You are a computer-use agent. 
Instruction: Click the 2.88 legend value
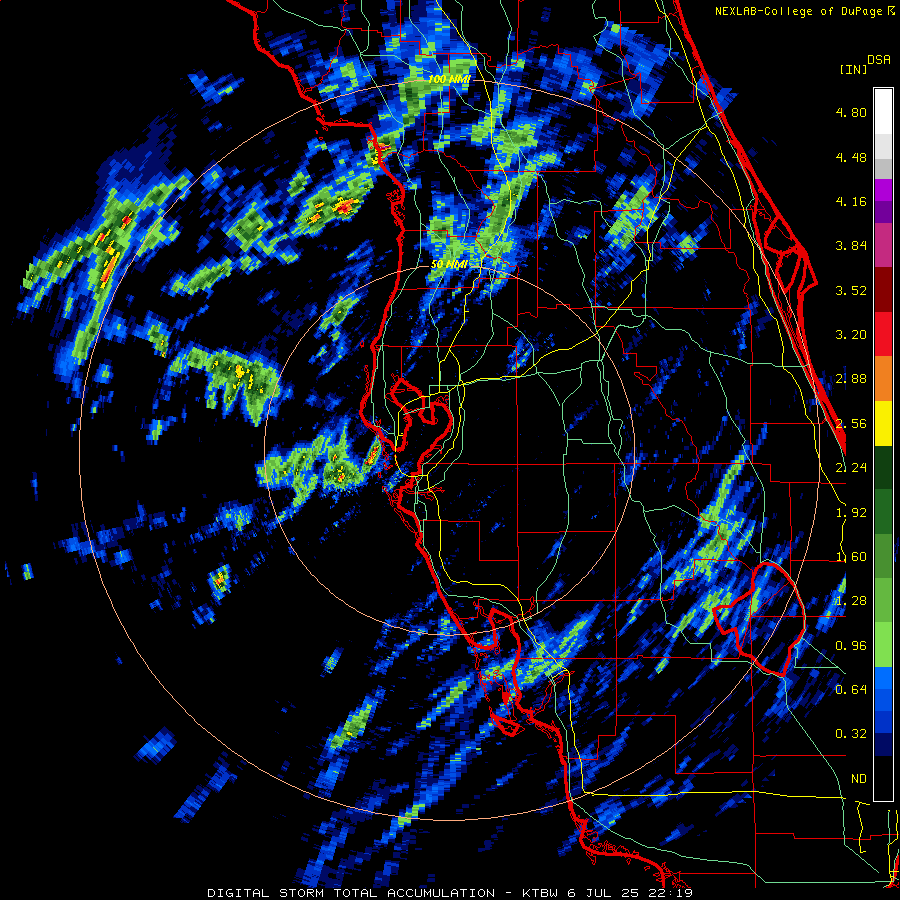[851, 379]
